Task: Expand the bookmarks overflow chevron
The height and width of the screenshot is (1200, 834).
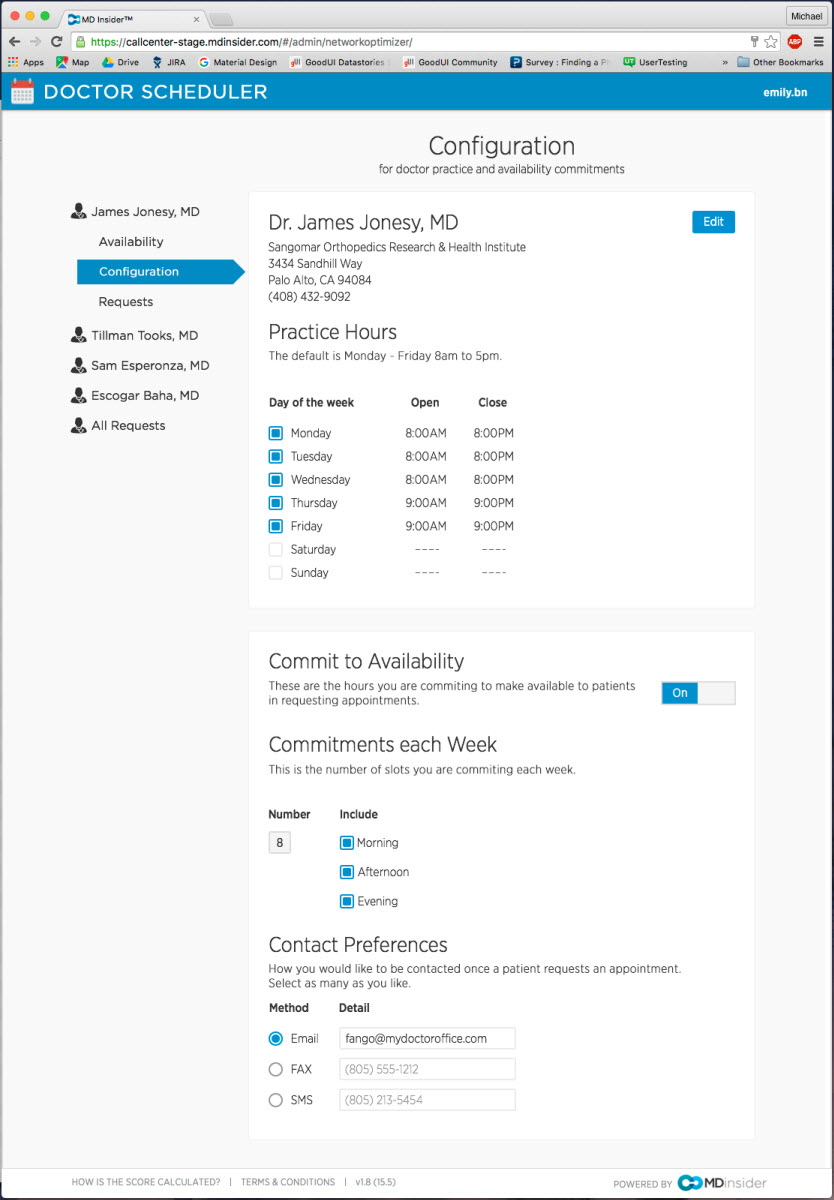Action: pyautogui.click(x=725, y=62)
